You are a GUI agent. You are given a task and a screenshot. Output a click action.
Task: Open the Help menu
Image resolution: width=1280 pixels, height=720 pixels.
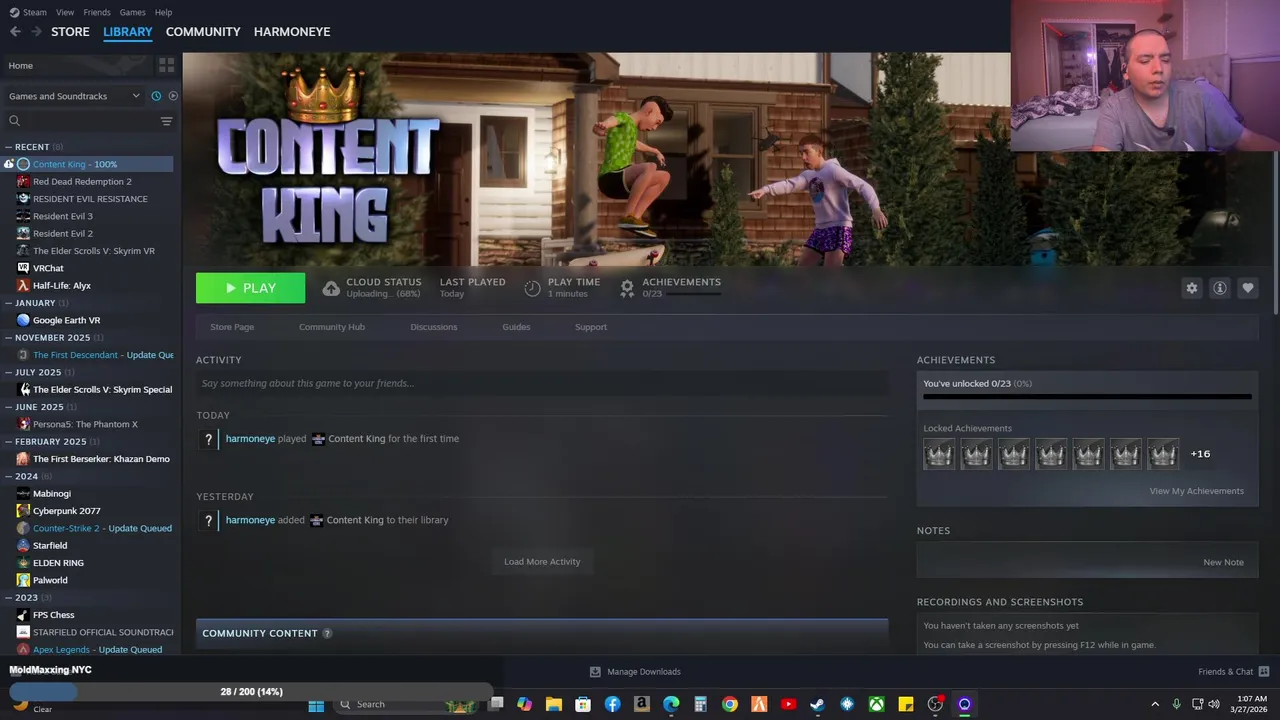163,12
